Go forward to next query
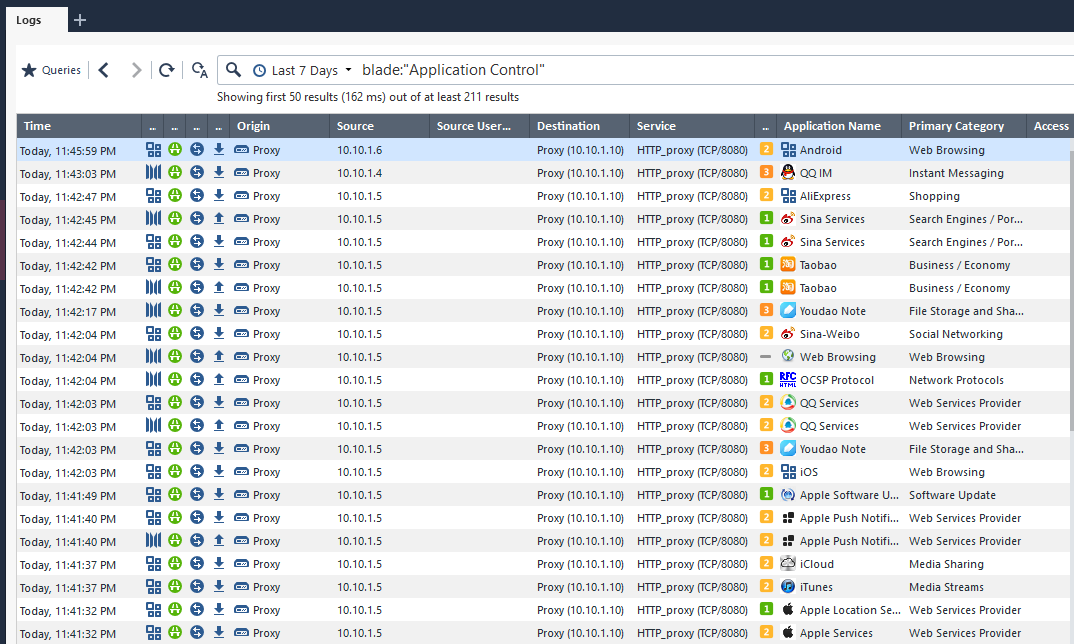This screenshot has height=644, width=1074. 136,70
